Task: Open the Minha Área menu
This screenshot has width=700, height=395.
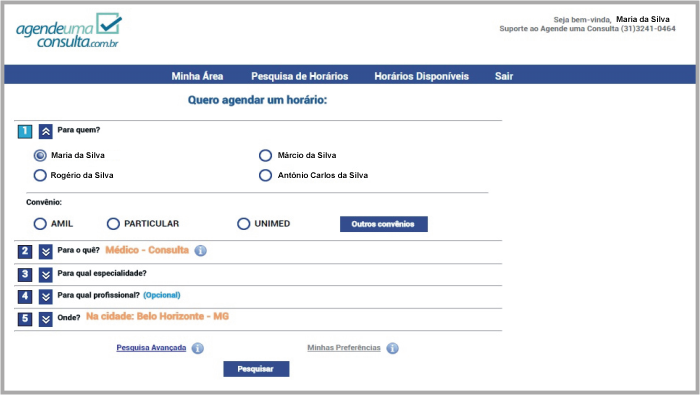Action: (x=197, y=76)
